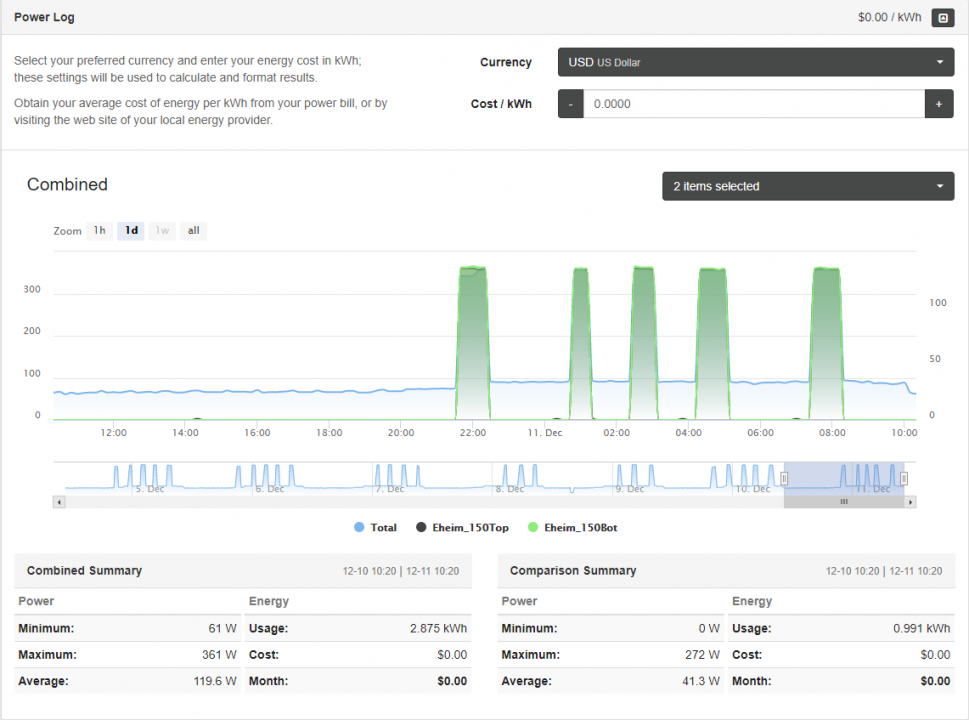Click the green Eheim_150Bot legend dot

(533, 527)
